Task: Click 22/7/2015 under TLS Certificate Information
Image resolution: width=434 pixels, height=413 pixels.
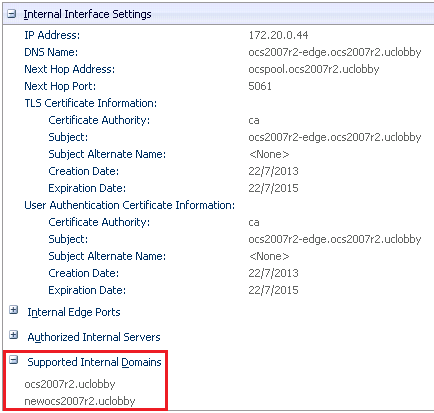Action: pos(273,188)
